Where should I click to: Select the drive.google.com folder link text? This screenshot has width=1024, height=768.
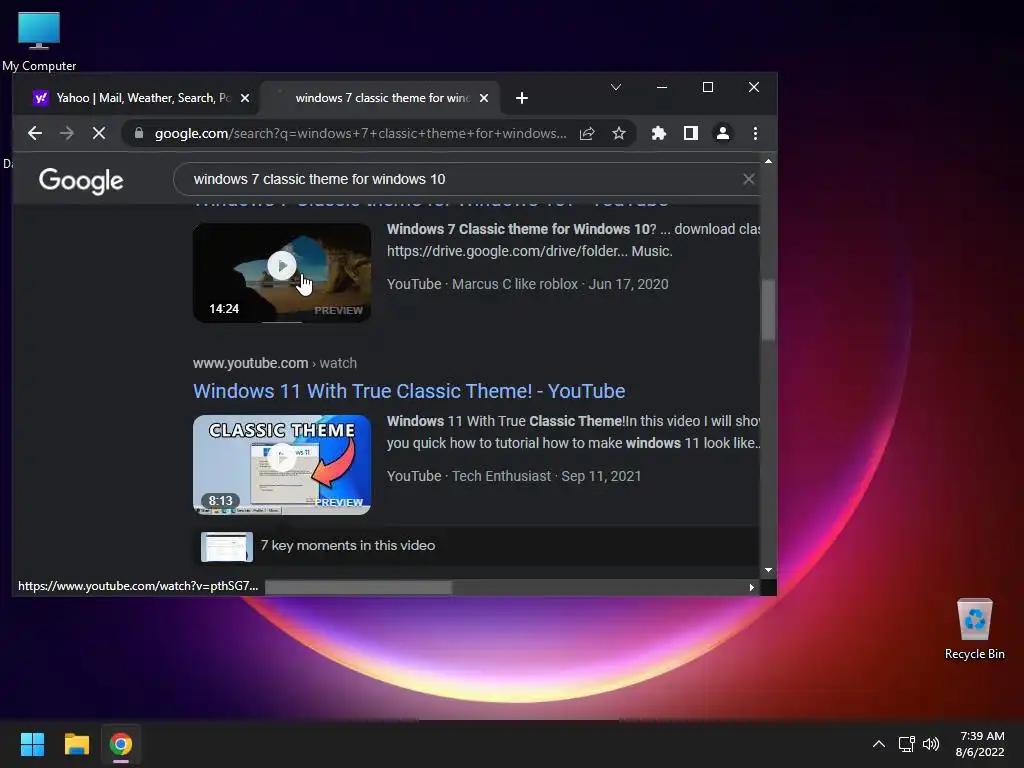[506, 251]
